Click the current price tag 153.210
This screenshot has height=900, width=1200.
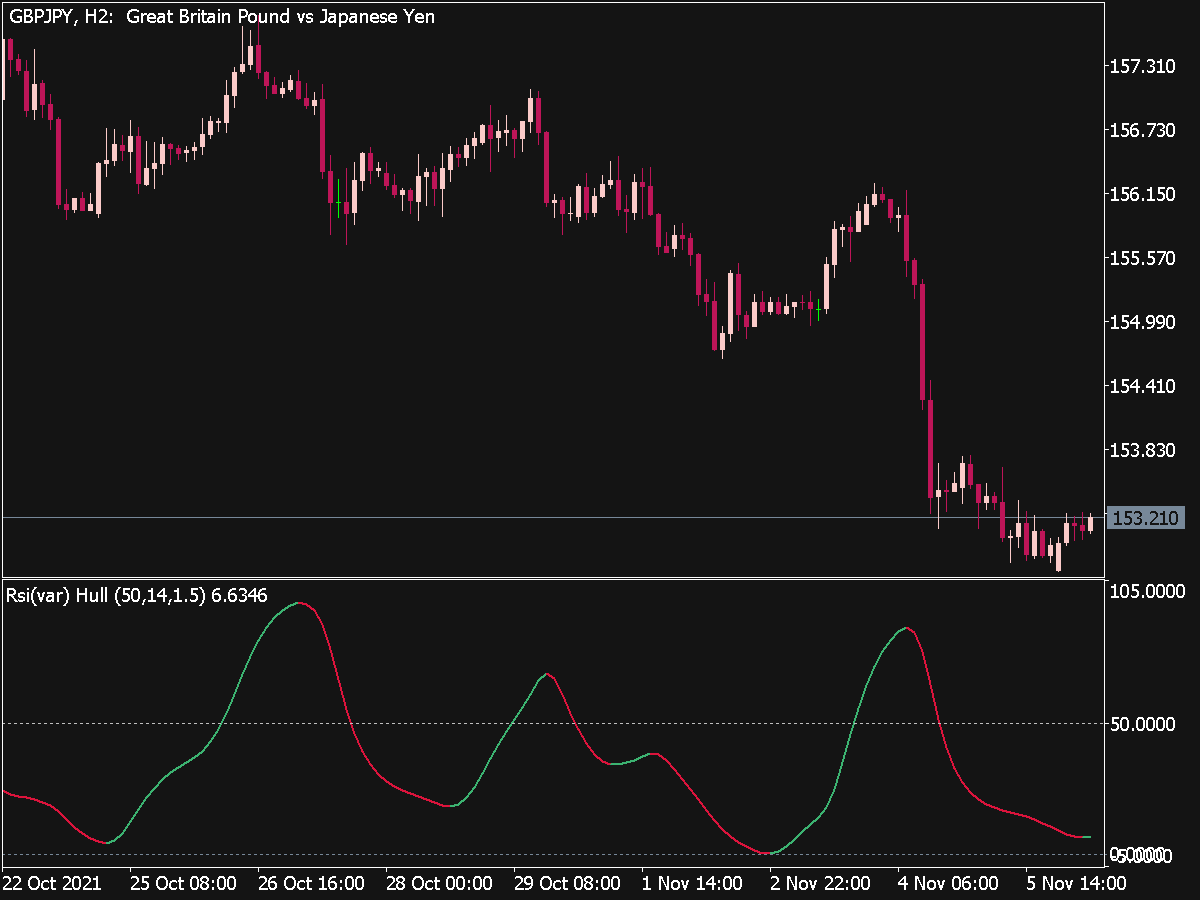1147,518
